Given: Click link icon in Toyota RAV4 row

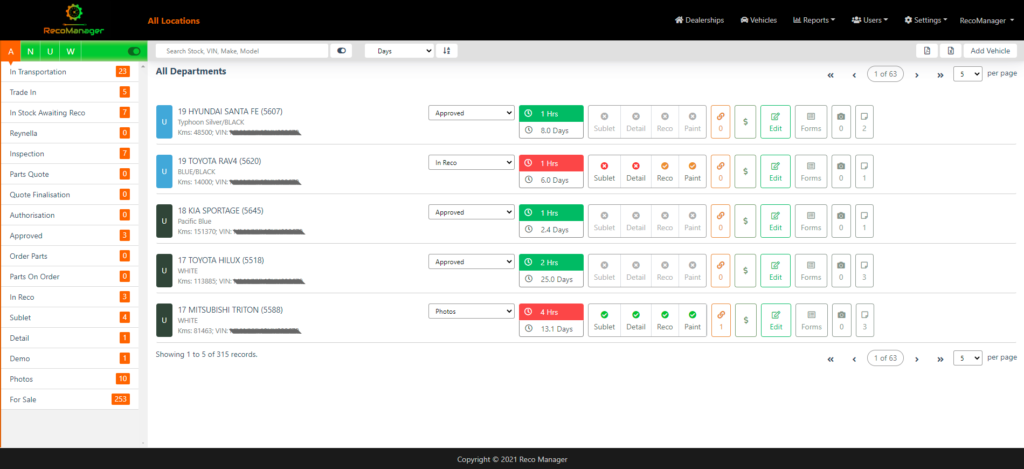Looking at the screenshot, I should [720, 172].
